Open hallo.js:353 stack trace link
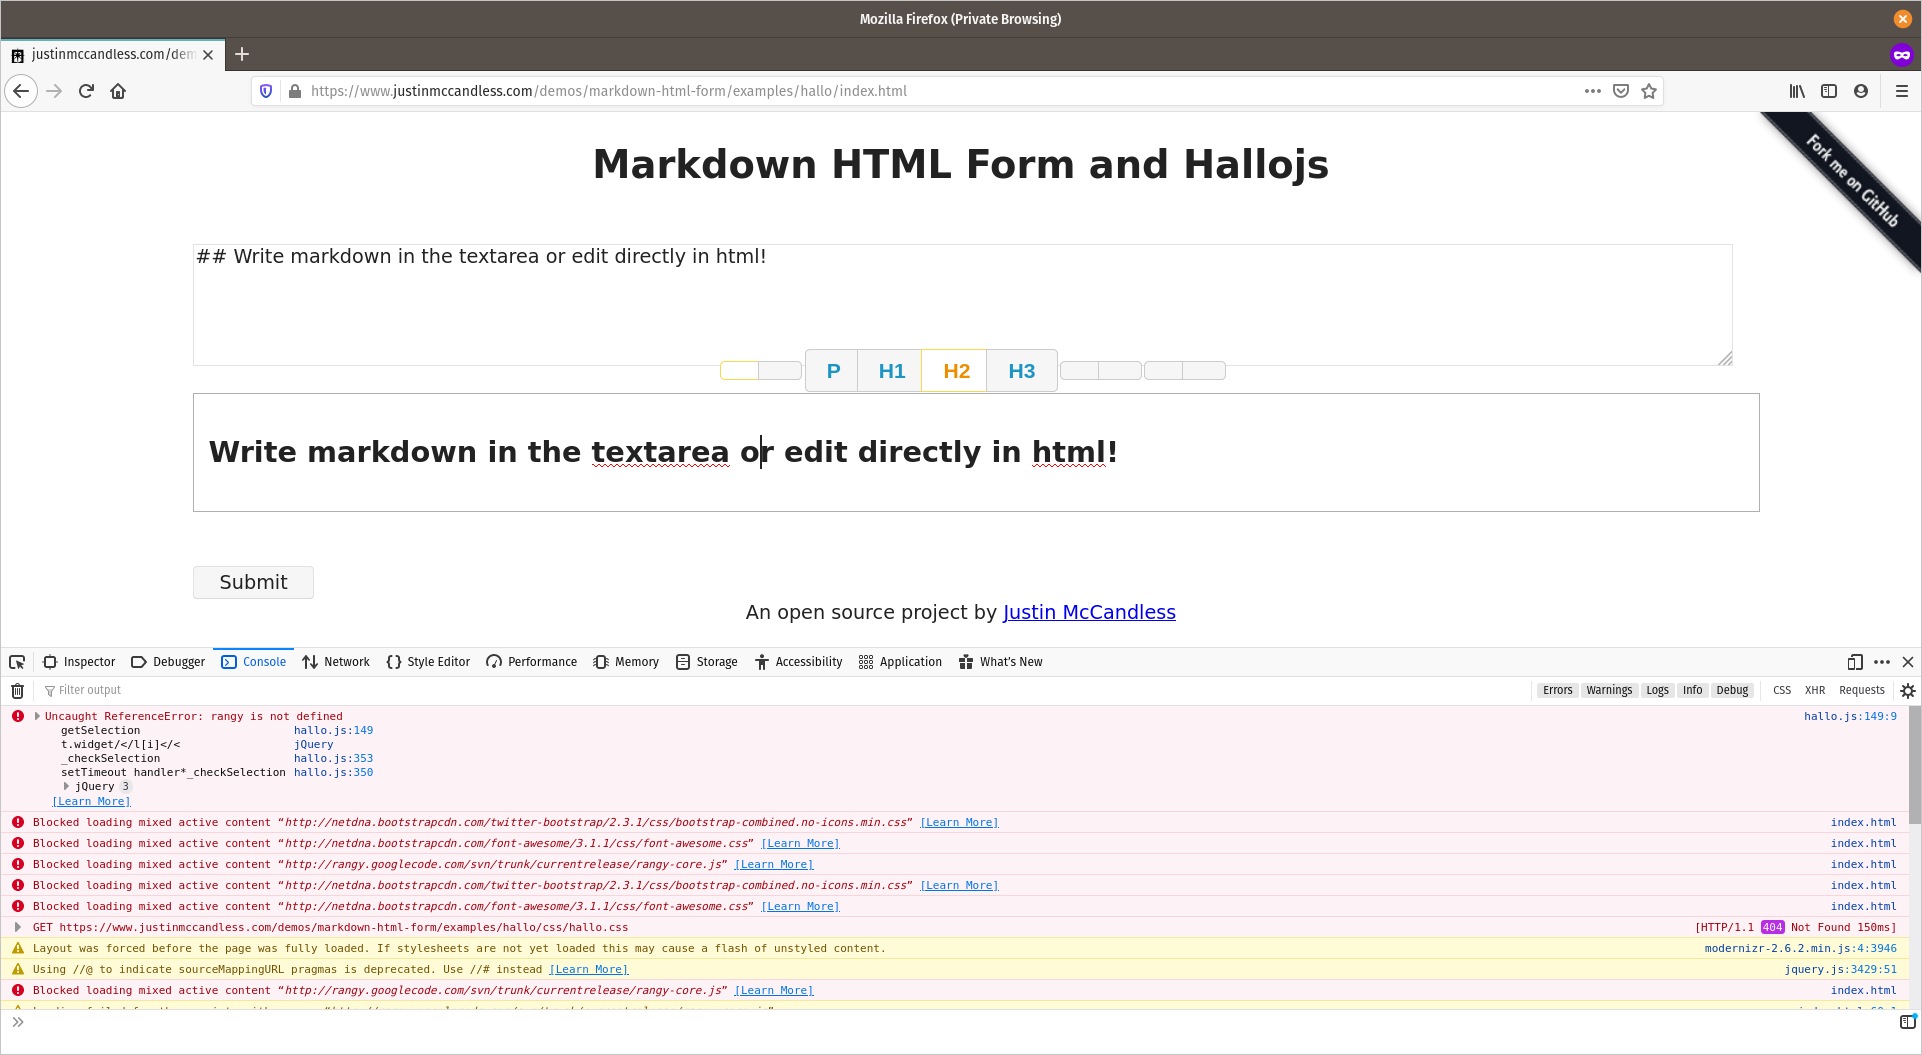The height and width of the screenshot is (1055, 1922). [x=333, y=758]
